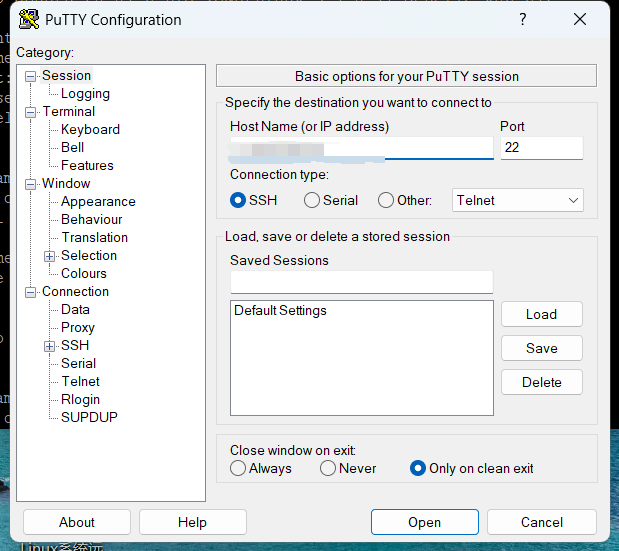
Task: Open SSH settings in category tree
Action: coord(75,345)
